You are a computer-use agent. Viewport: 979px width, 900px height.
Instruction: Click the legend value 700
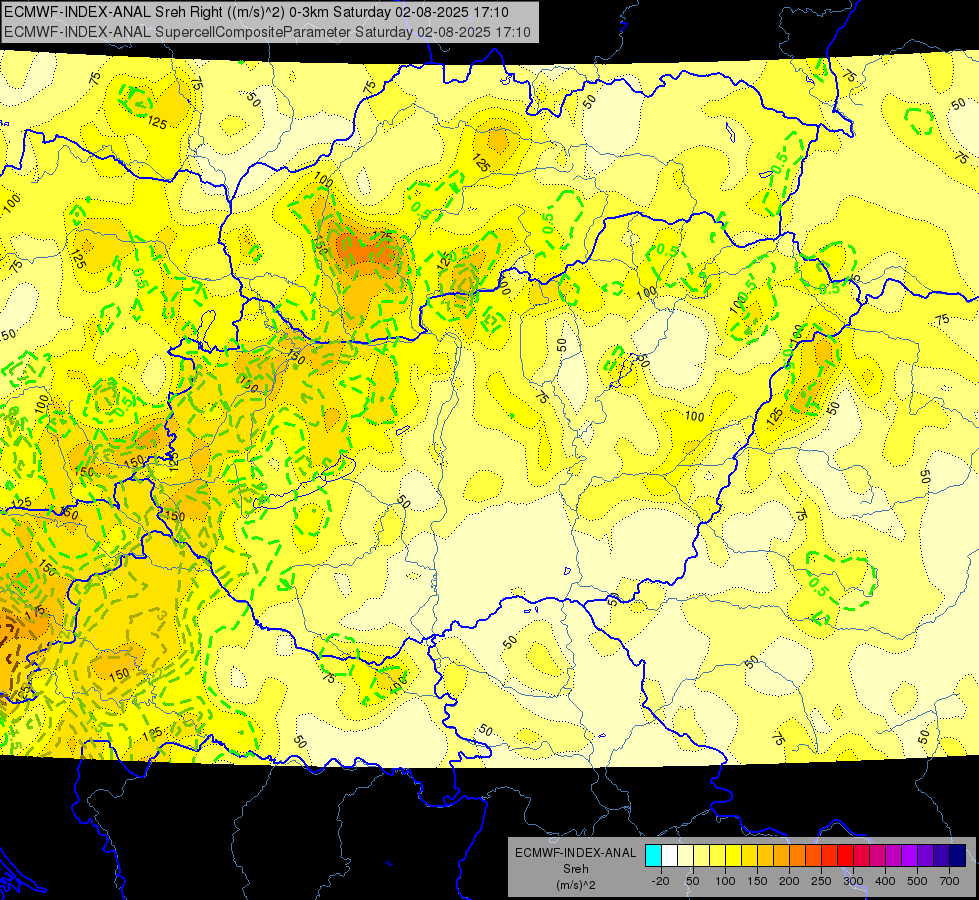pyautogui.click(x=949, y=881)
